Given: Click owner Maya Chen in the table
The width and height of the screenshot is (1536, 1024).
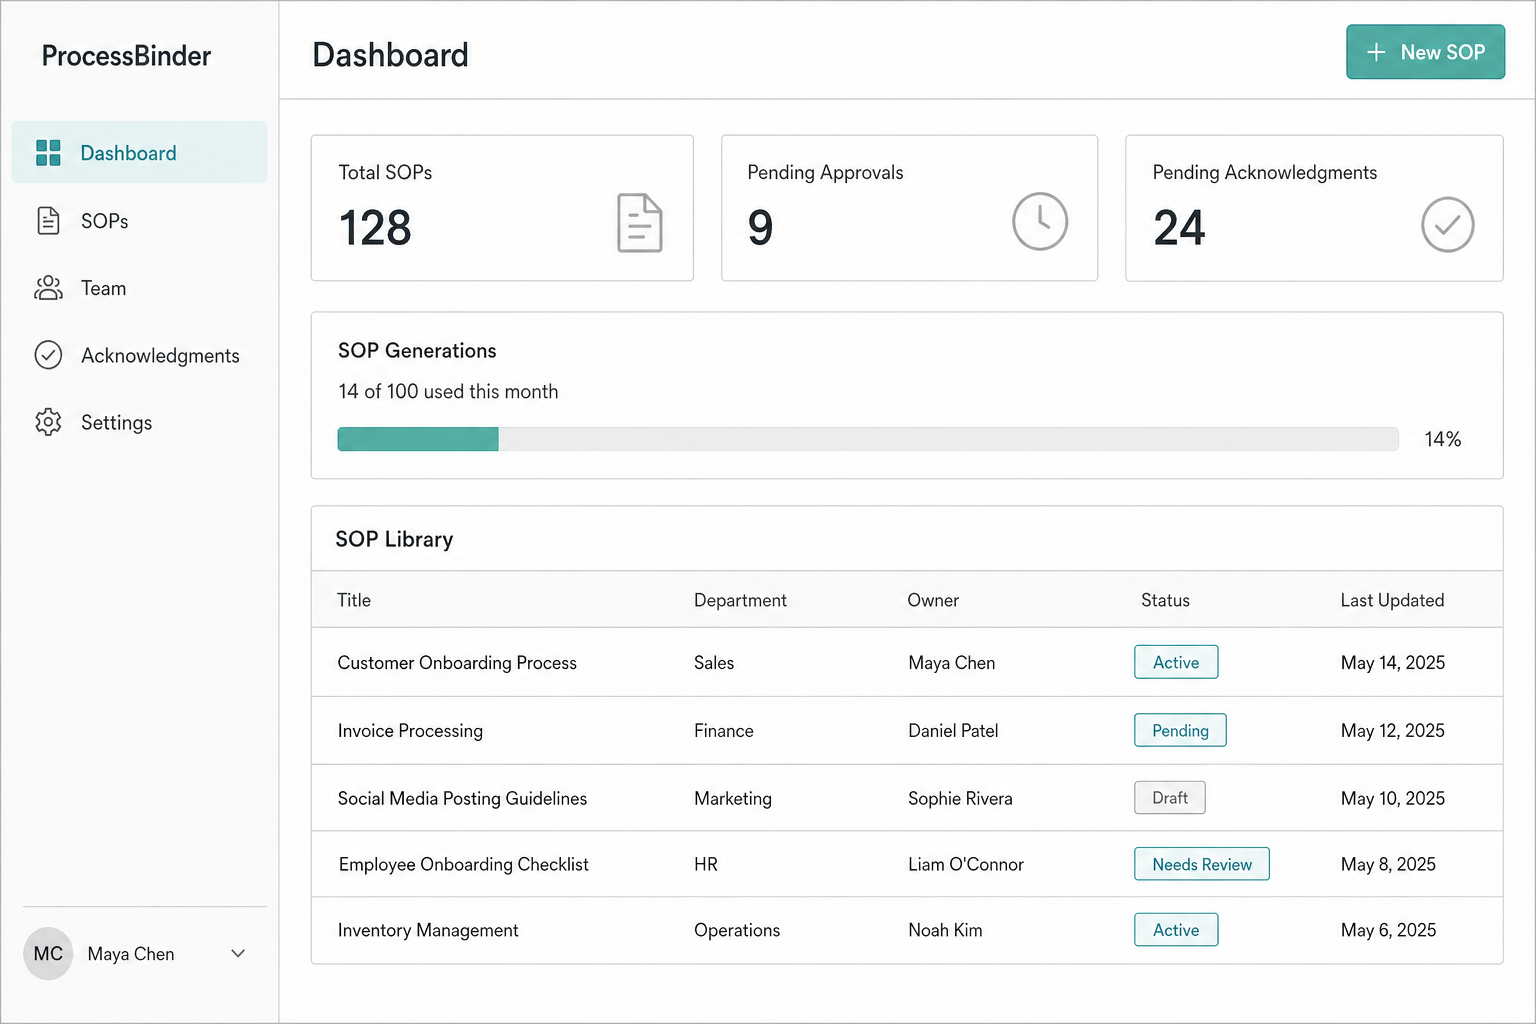Looking at the screenshot, I should [952, 662].
